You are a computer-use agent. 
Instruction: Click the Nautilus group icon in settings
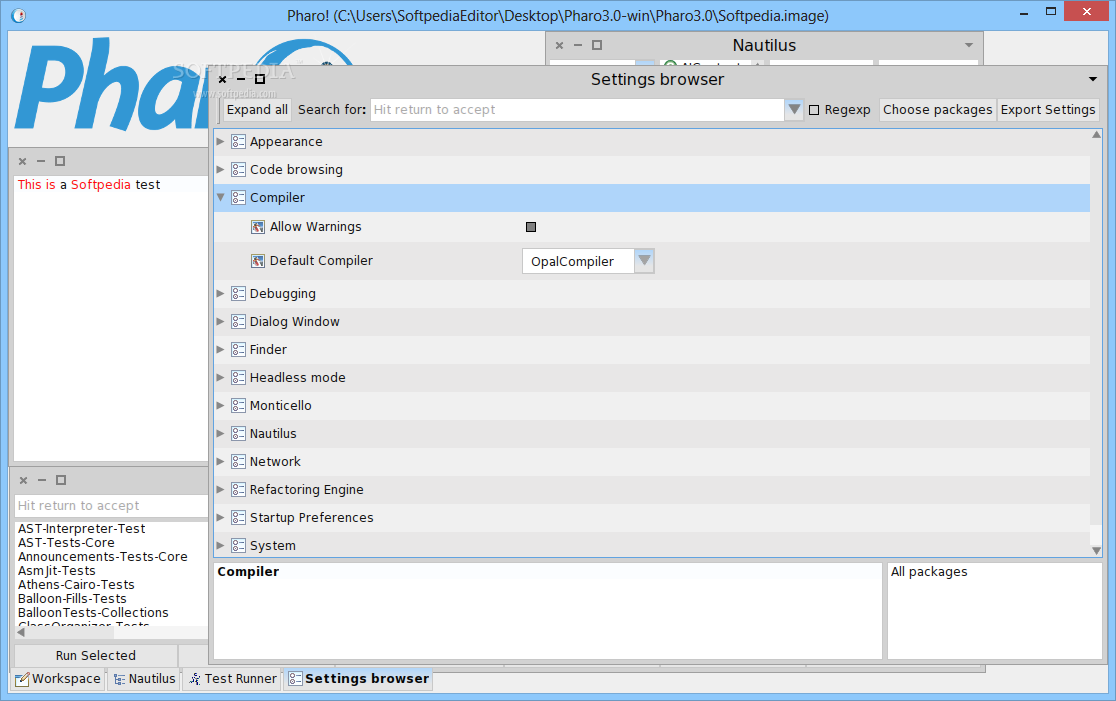[x=238, y=433]
